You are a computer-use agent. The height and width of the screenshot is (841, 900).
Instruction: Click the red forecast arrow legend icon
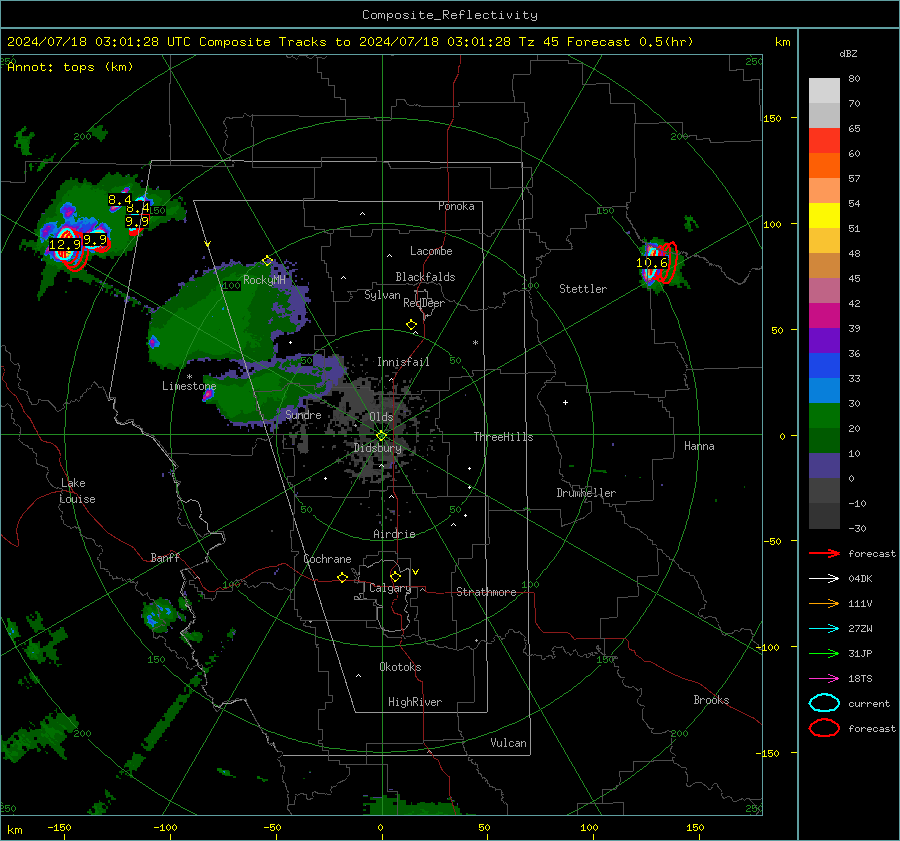pyautogui.click(x=824, y=553)
